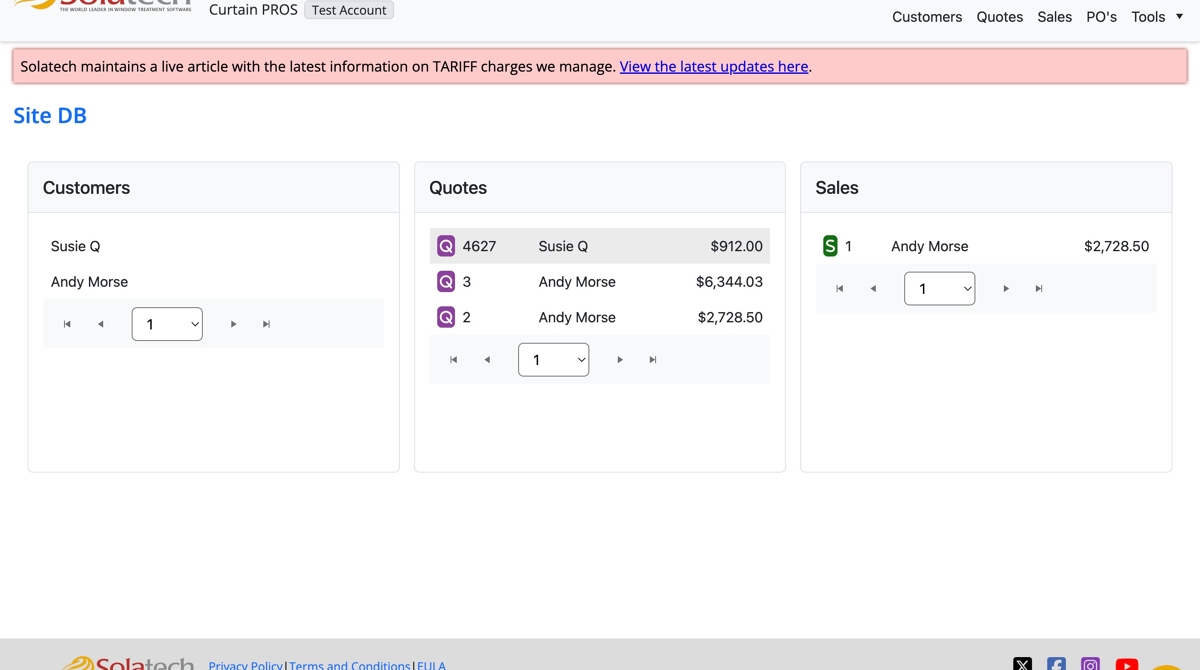This screenshot has width=1200, height=670.
Task: Open Sales page selector dropdown
Action: (x=939, y=289)
